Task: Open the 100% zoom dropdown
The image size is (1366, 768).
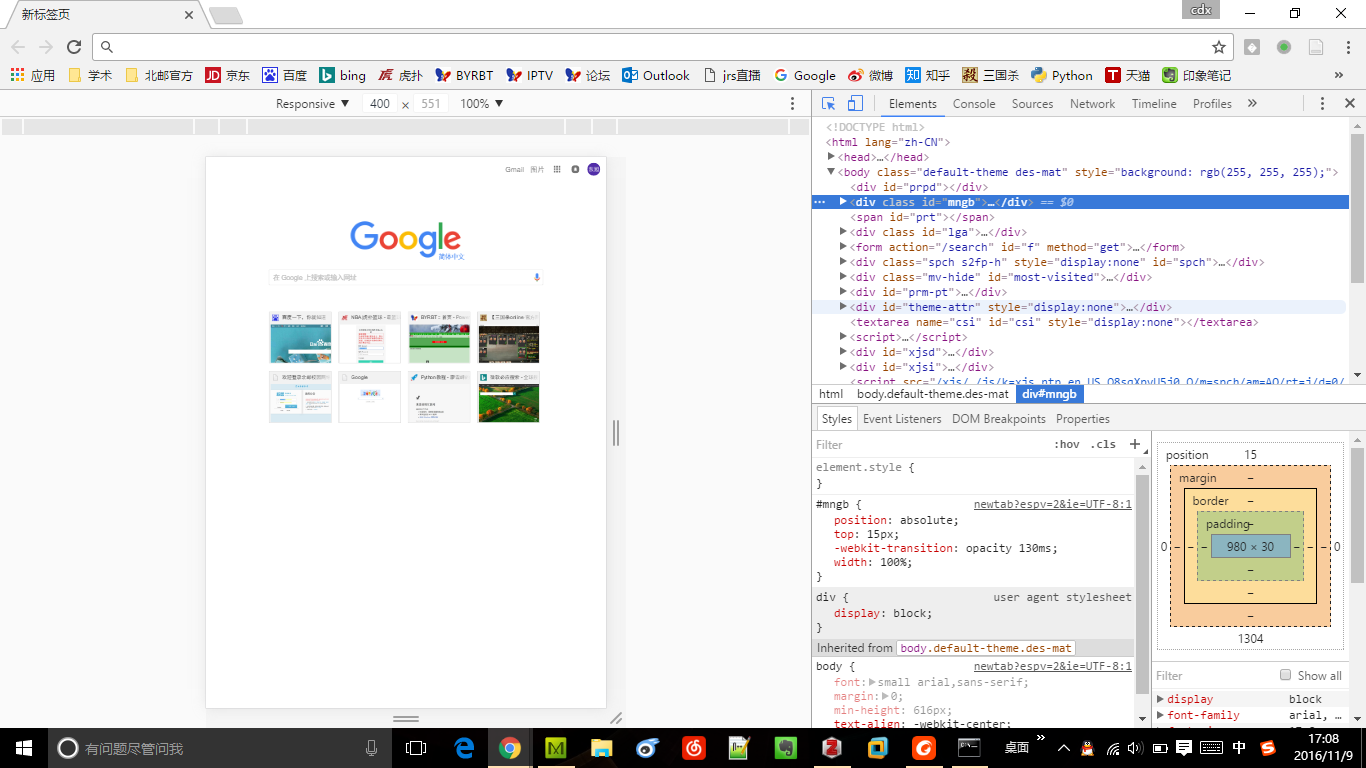Action: click(481, 104)
